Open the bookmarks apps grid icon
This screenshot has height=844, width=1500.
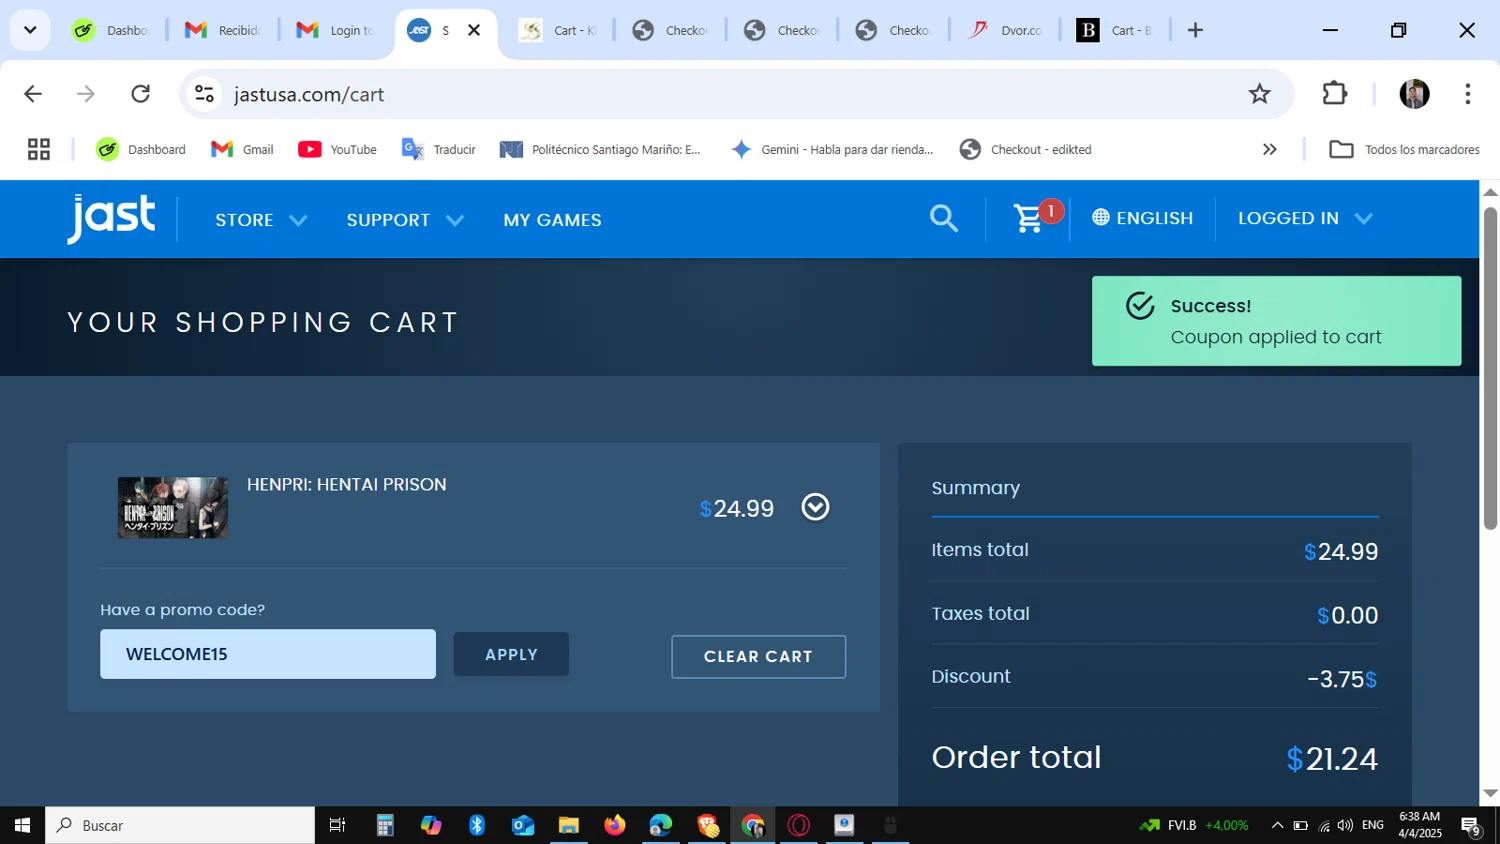(x=39, y=149)
